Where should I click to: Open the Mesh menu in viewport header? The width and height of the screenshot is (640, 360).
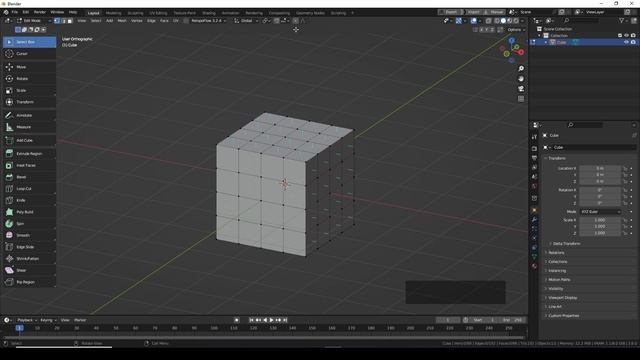(122, 20)
